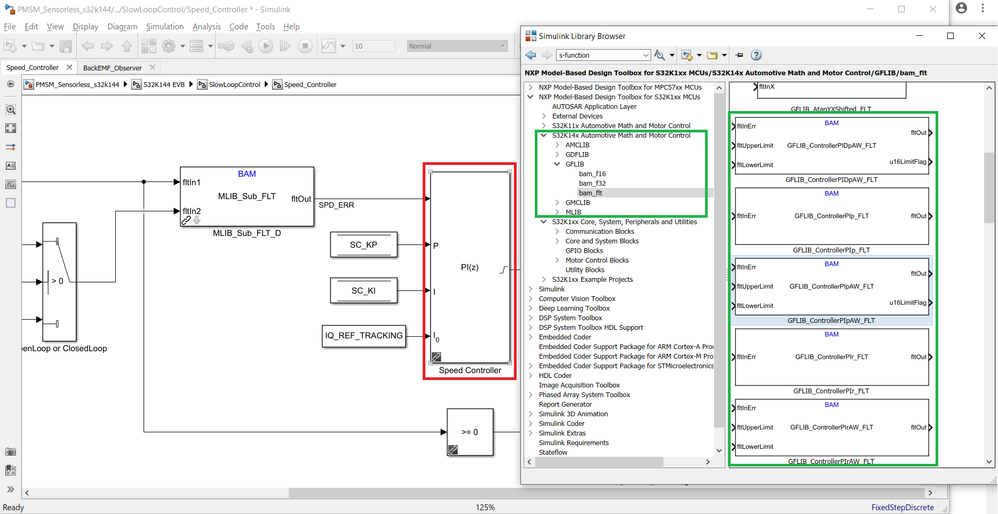
Task: Click the pin icon to keep Library Browser on top
Action: pos(739,55)
